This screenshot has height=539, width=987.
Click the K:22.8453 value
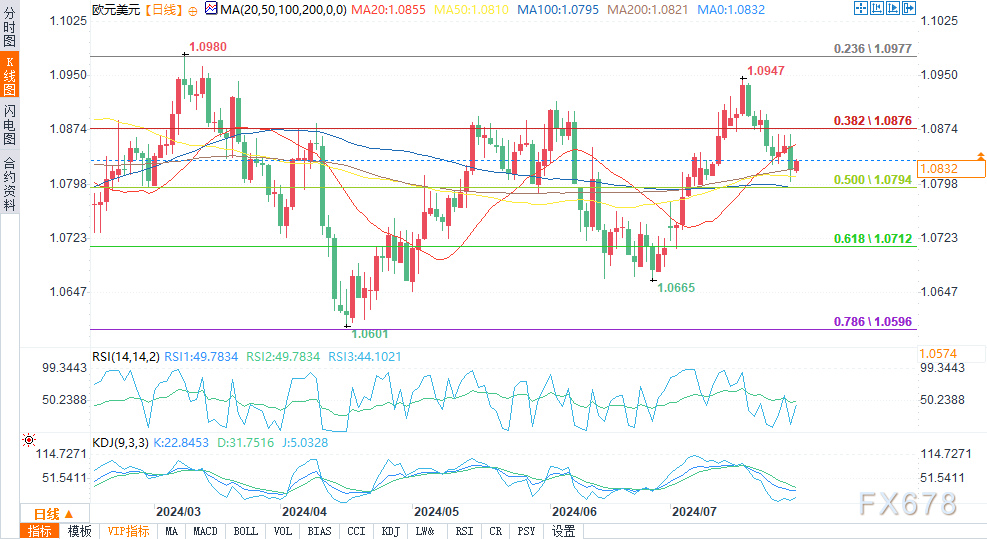181,443
